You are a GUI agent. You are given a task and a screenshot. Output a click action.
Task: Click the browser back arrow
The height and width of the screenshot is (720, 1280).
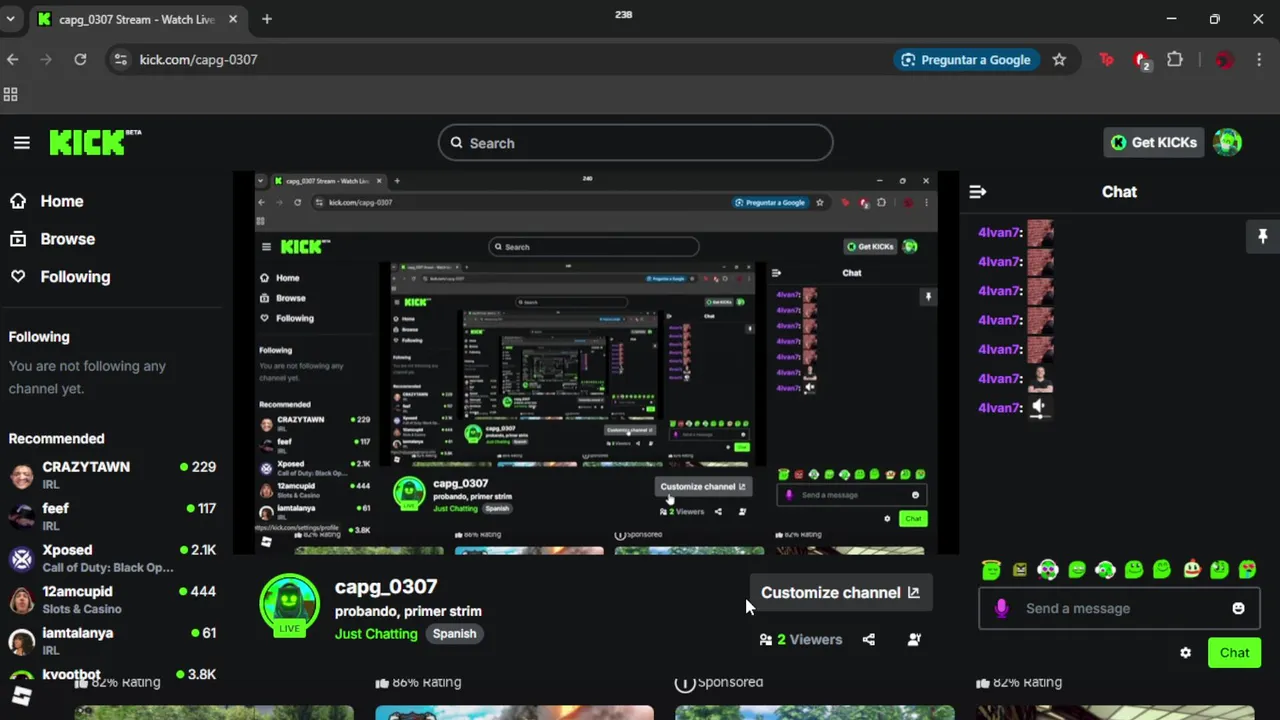[x=12, y=60]
